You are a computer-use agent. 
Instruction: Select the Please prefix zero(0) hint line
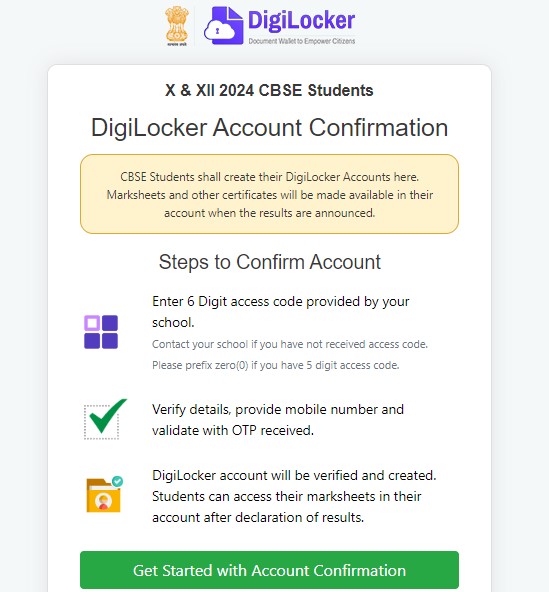(276, 365)
